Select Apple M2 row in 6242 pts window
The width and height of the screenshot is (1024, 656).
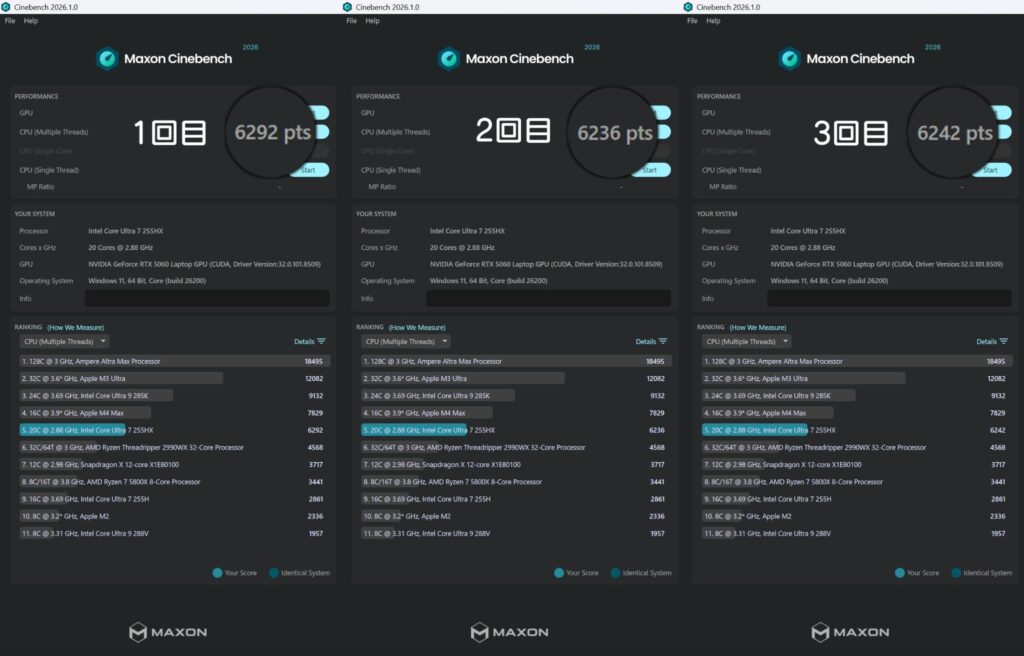857,516
